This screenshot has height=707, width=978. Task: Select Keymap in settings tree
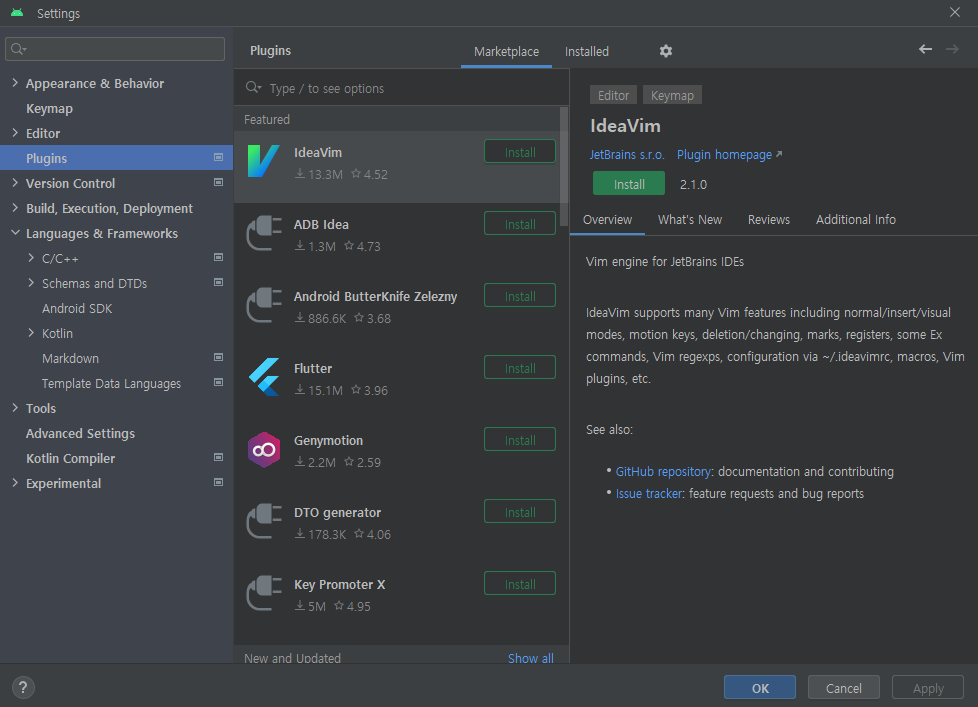[49, 108]
